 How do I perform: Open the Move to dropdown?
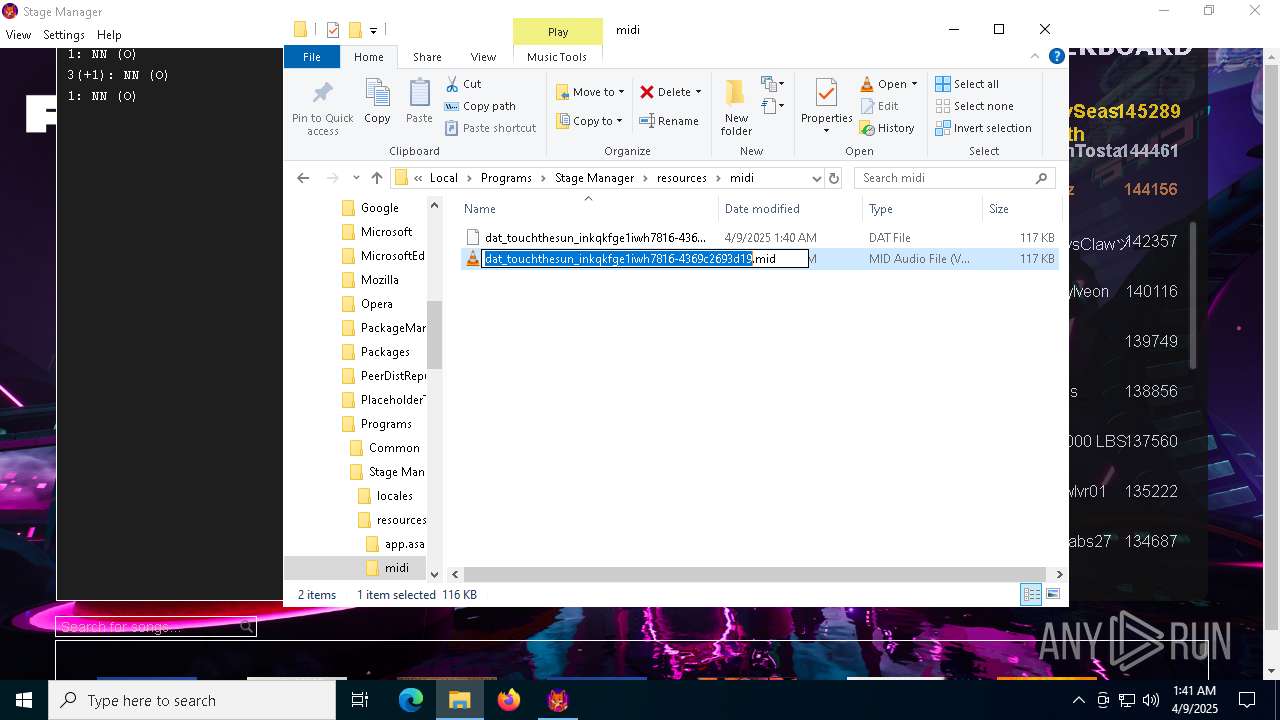point(590,92)
